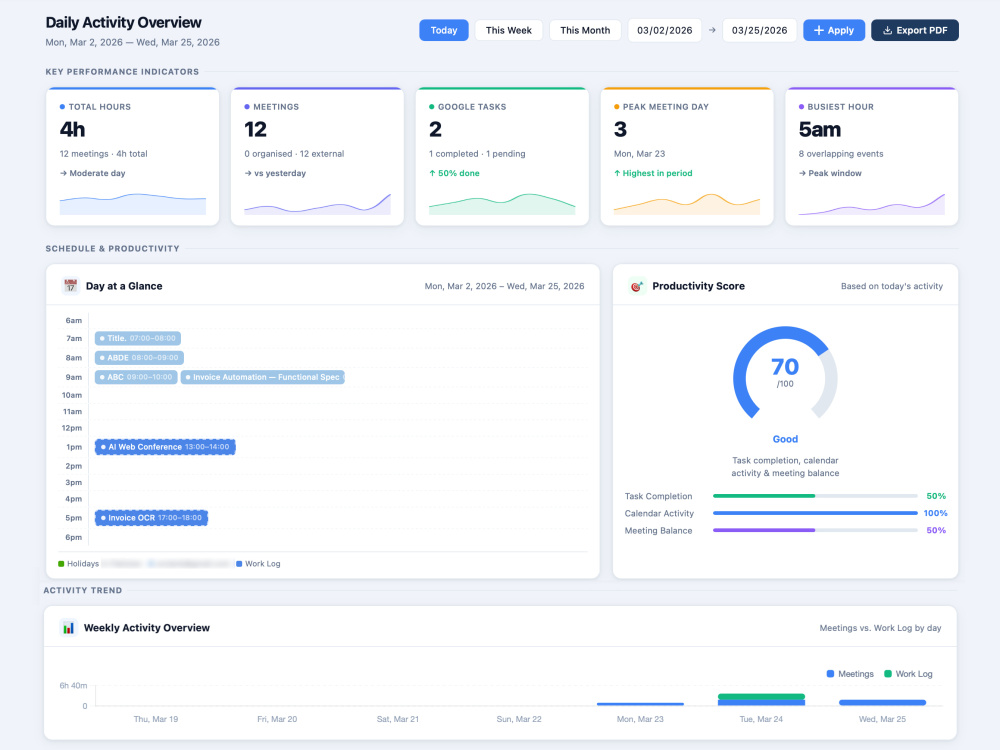This screenshot has height=750, width=1000.
Task: Toggle the Holidays legend swatch
Action: (x=61, y=564)
